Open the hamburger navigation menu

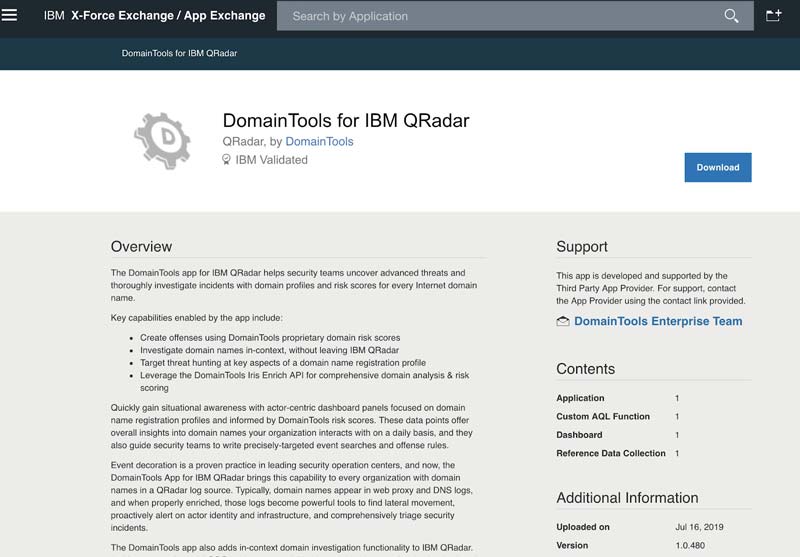[9, 15]
